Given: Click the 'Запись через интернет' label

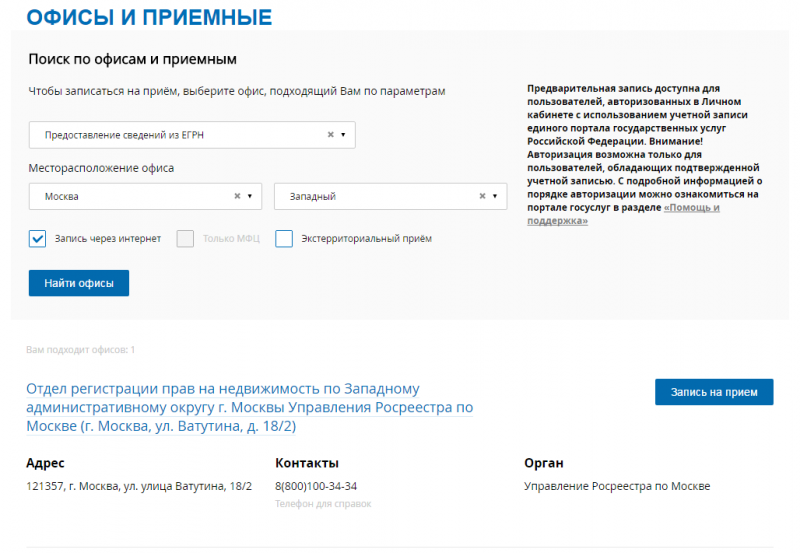Looking at the screenshot, I should [x=108, y=238].
